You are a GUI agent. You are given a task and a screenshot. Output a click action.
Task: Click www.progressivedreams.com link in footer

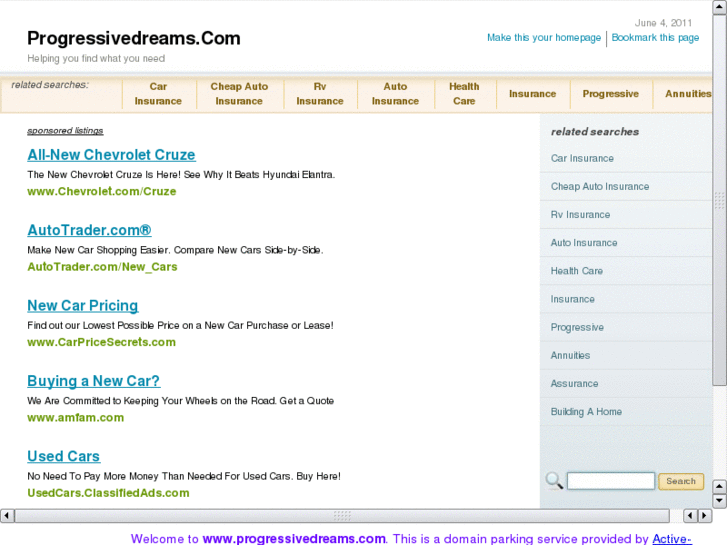point(294,539)
